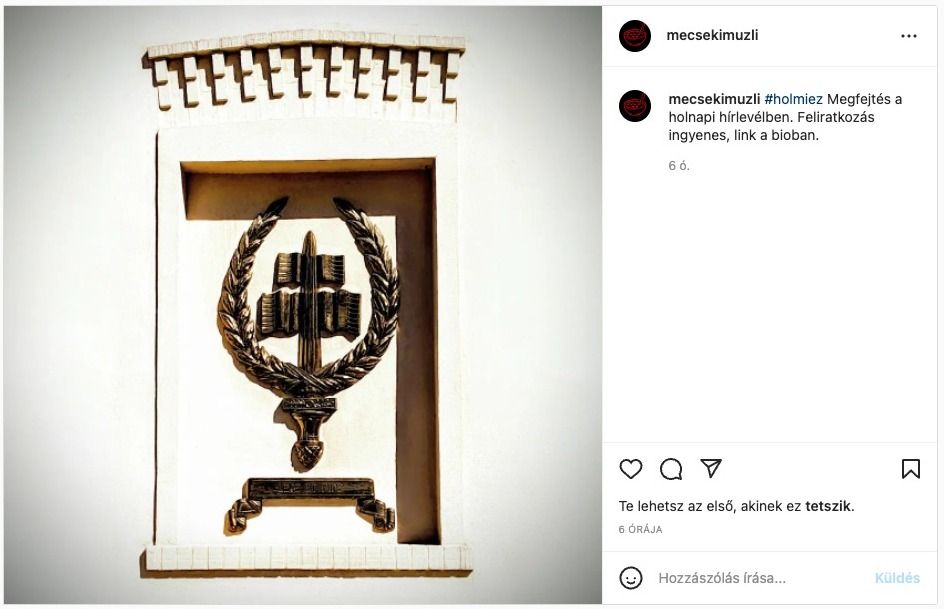
Task: Open the mecsekimuzli username in the header
Action: (x=712, y=35)
